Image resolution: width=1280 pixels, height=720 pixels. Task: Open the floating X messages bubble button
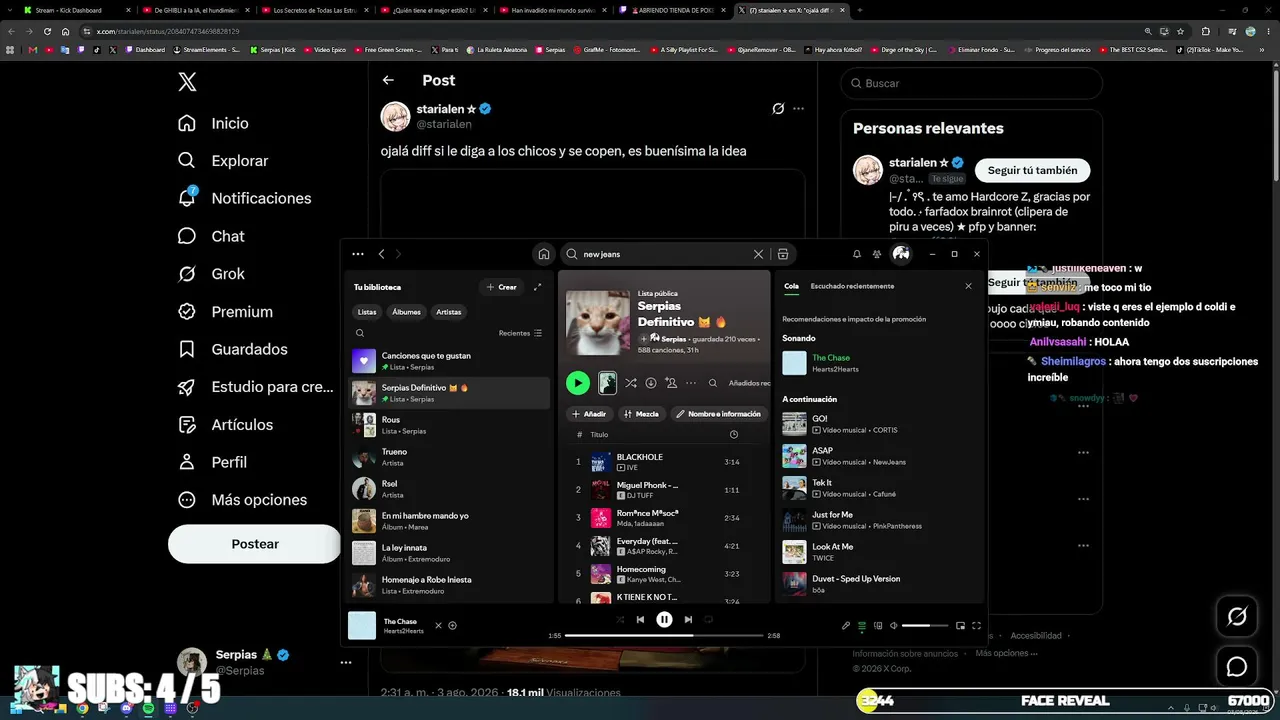[1237, 667]
